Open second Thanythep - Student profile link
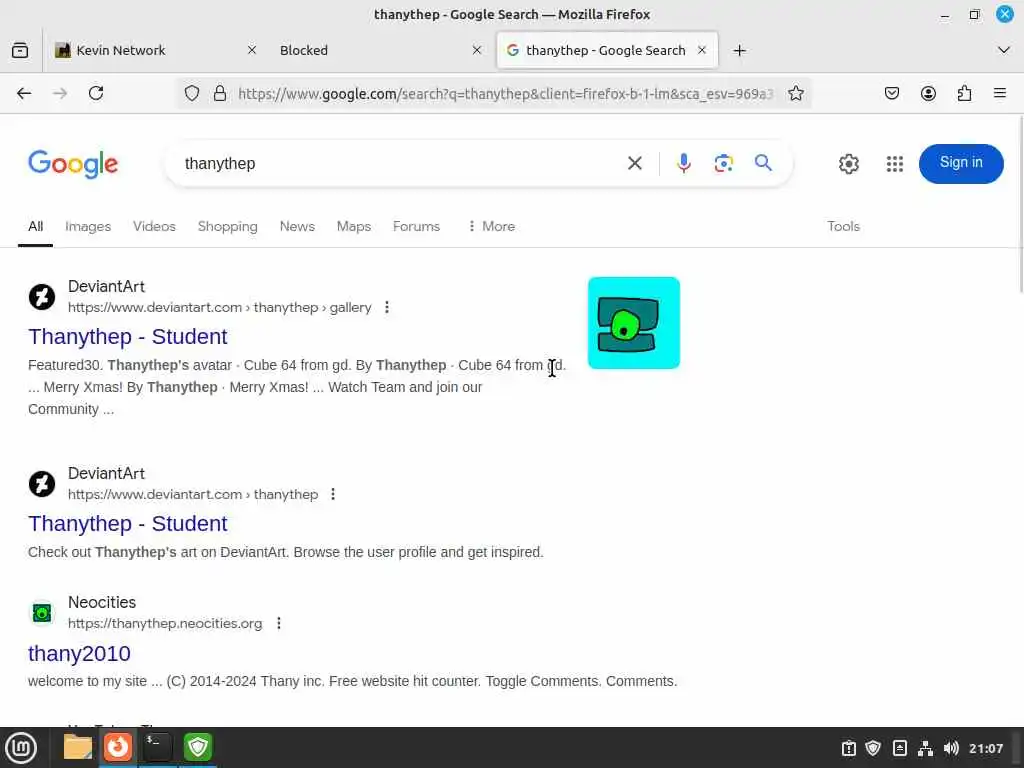 [127, 524]
